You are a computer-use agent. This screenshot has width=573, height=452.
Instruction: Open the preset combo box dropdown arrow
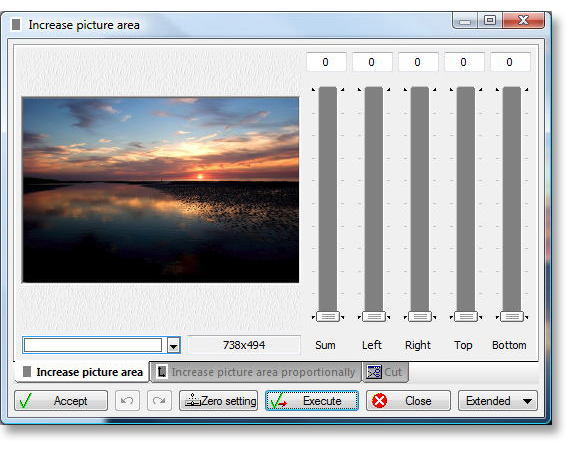pyautogui.click(x=174, y=345)
